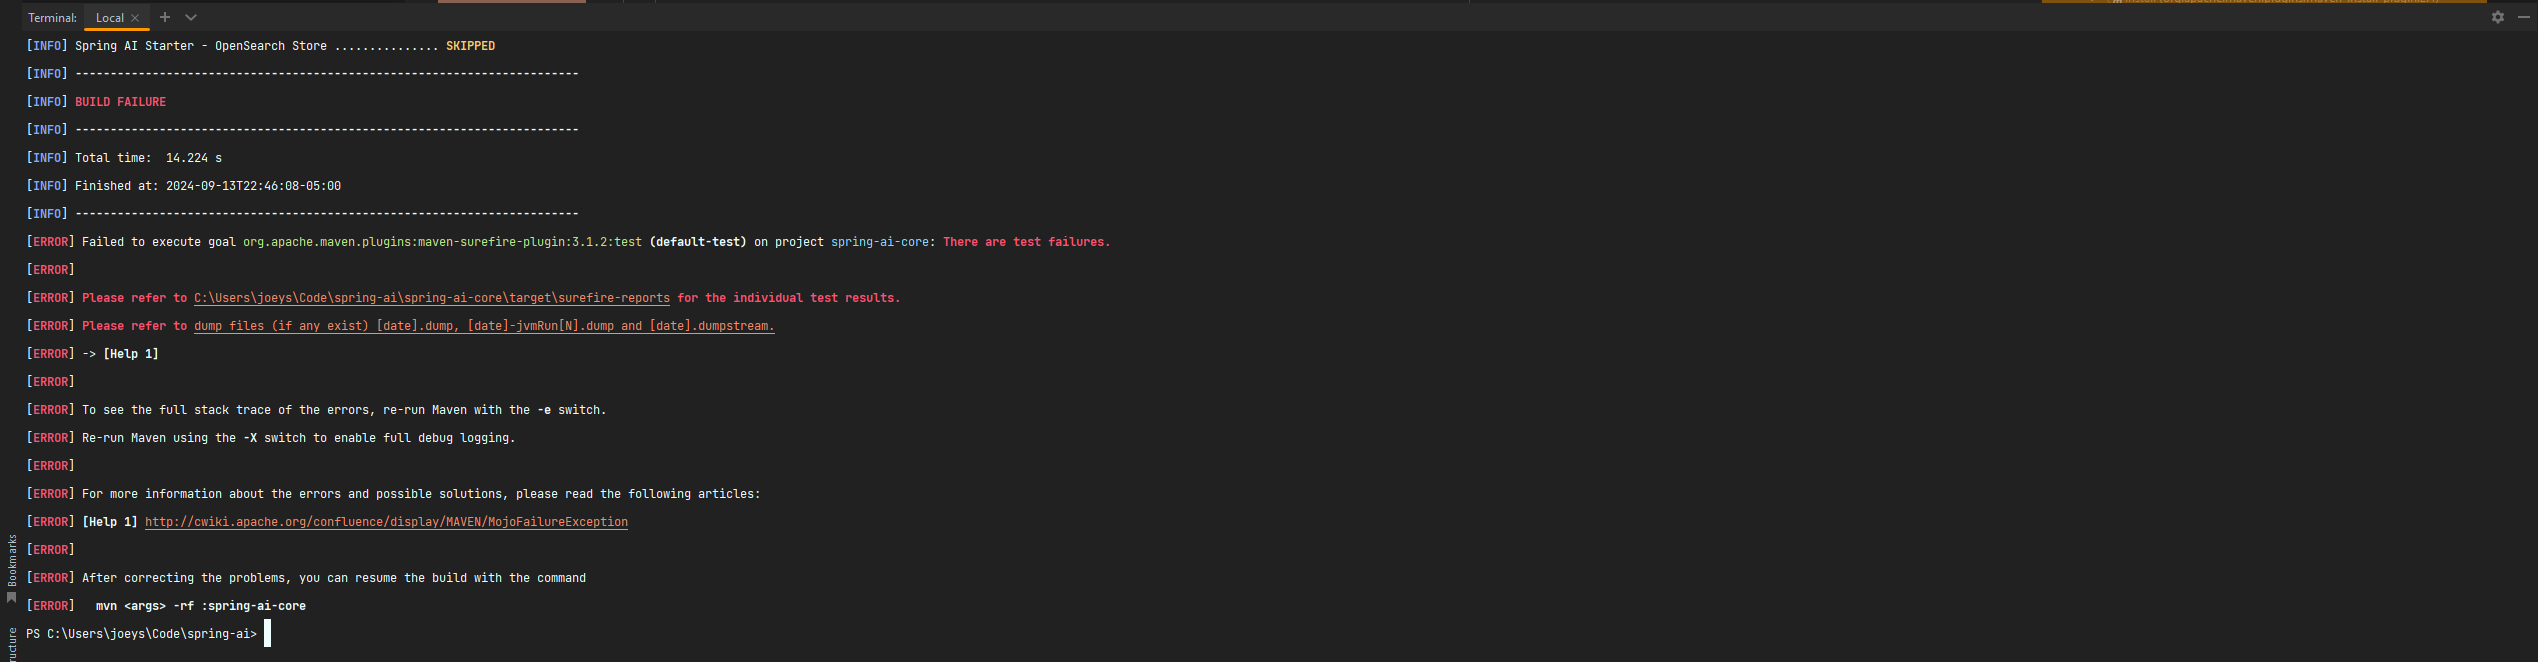This screenshot has width=2538, height=662.
Task: Open the terminal sessions dropdown arrow
Action: click(191, 17)
